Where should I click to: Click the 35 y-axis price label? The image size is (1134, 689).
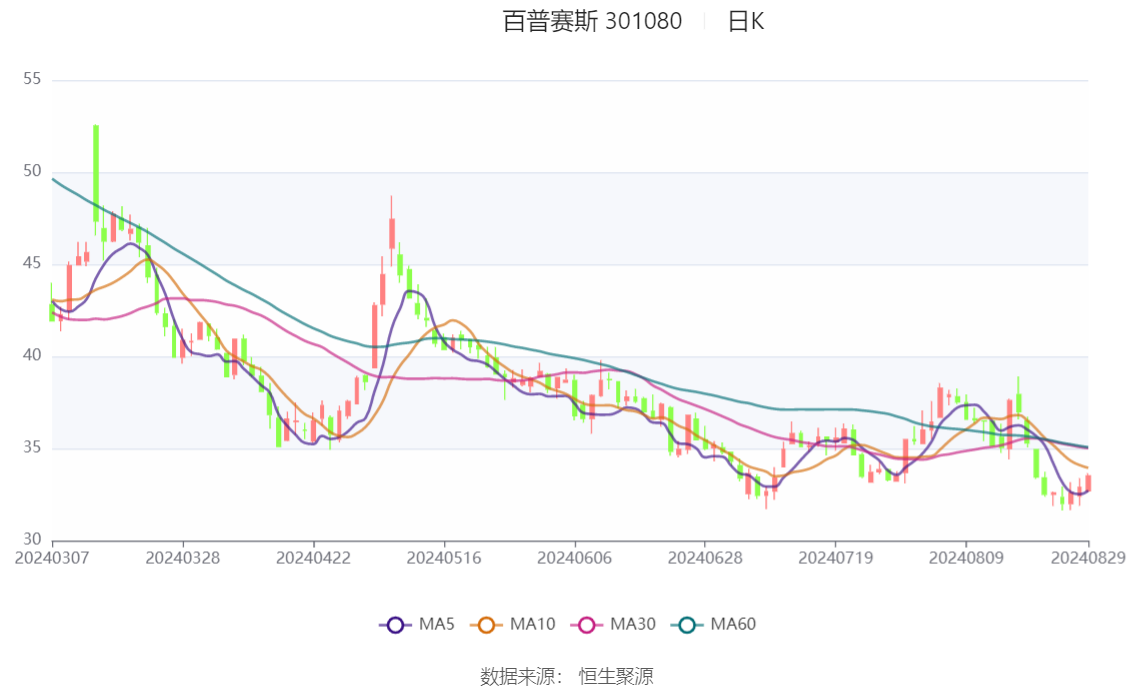point(32,447)
